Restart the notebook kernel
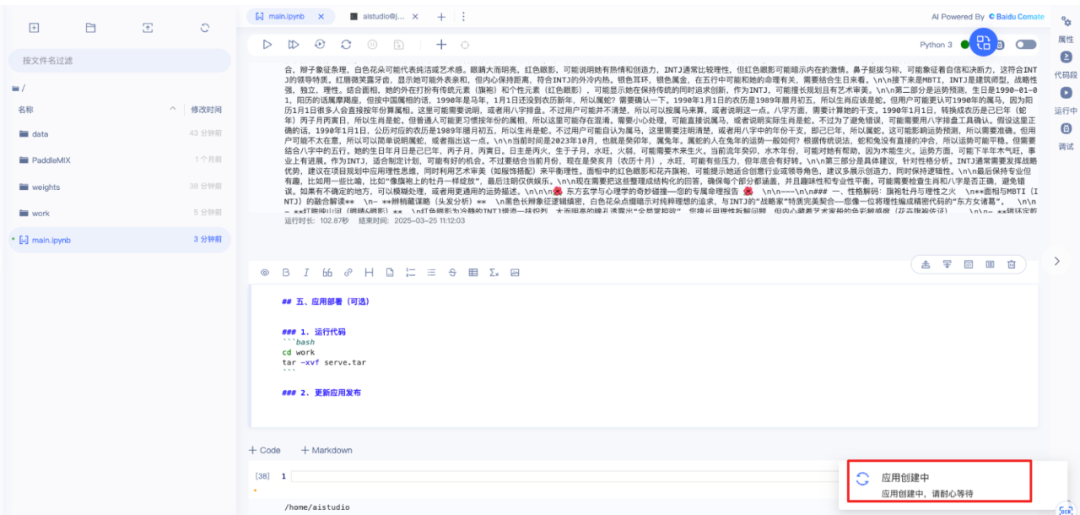This screenshot has height=515, width=1080. pyautogui.click(x=346, y=44)
